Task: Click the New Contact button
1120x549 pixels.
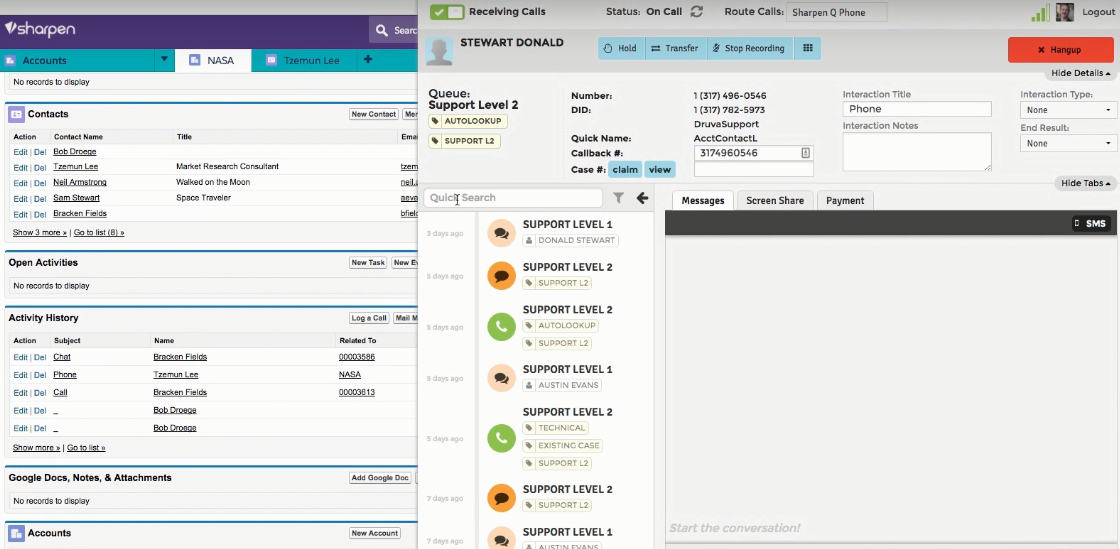Action: point(374,114)
